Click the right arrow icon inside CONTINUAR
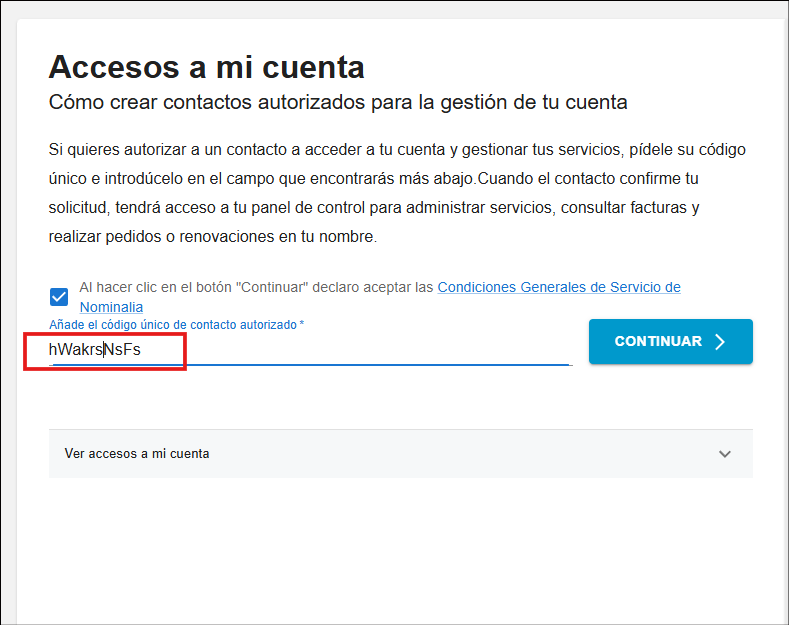Image resolution: width=789 pixels, height=625 pixels. [x=720, y=342]
